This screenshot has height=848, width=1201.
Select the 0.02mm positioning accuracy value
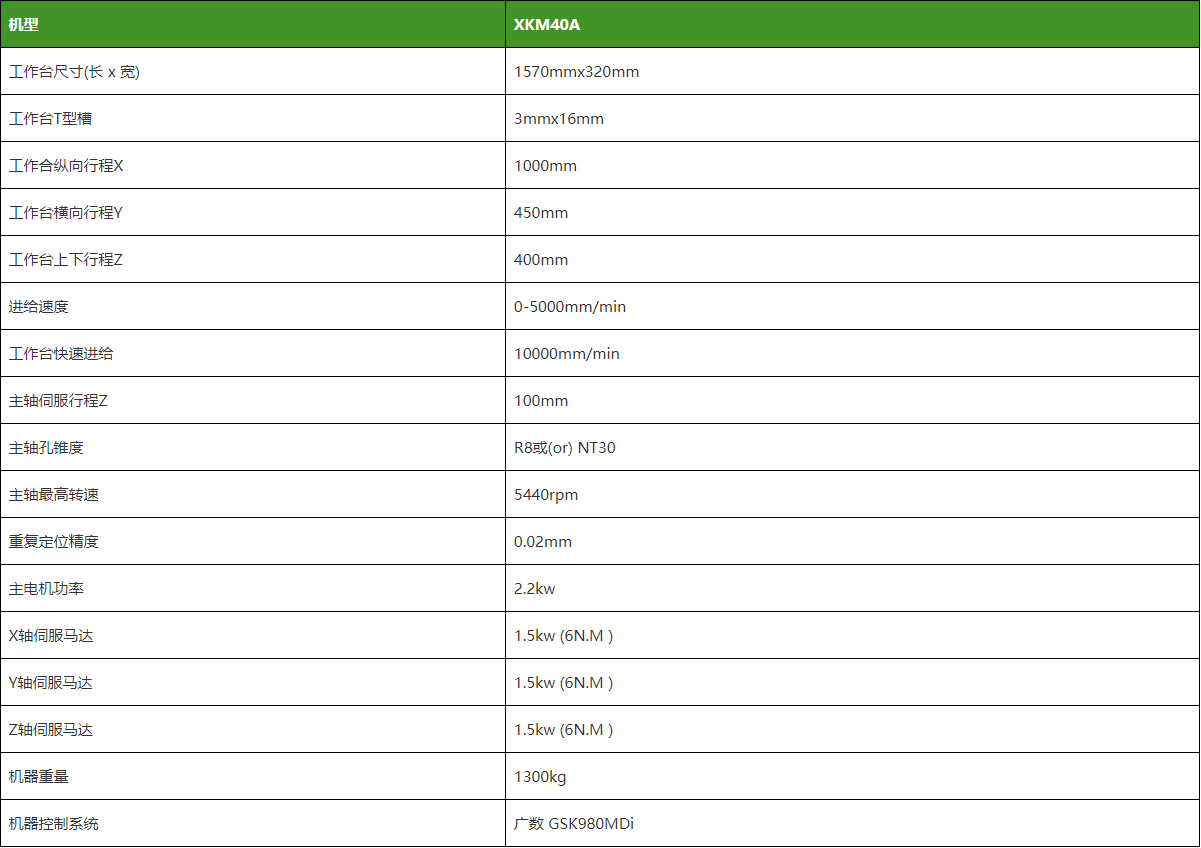(543, 542)
